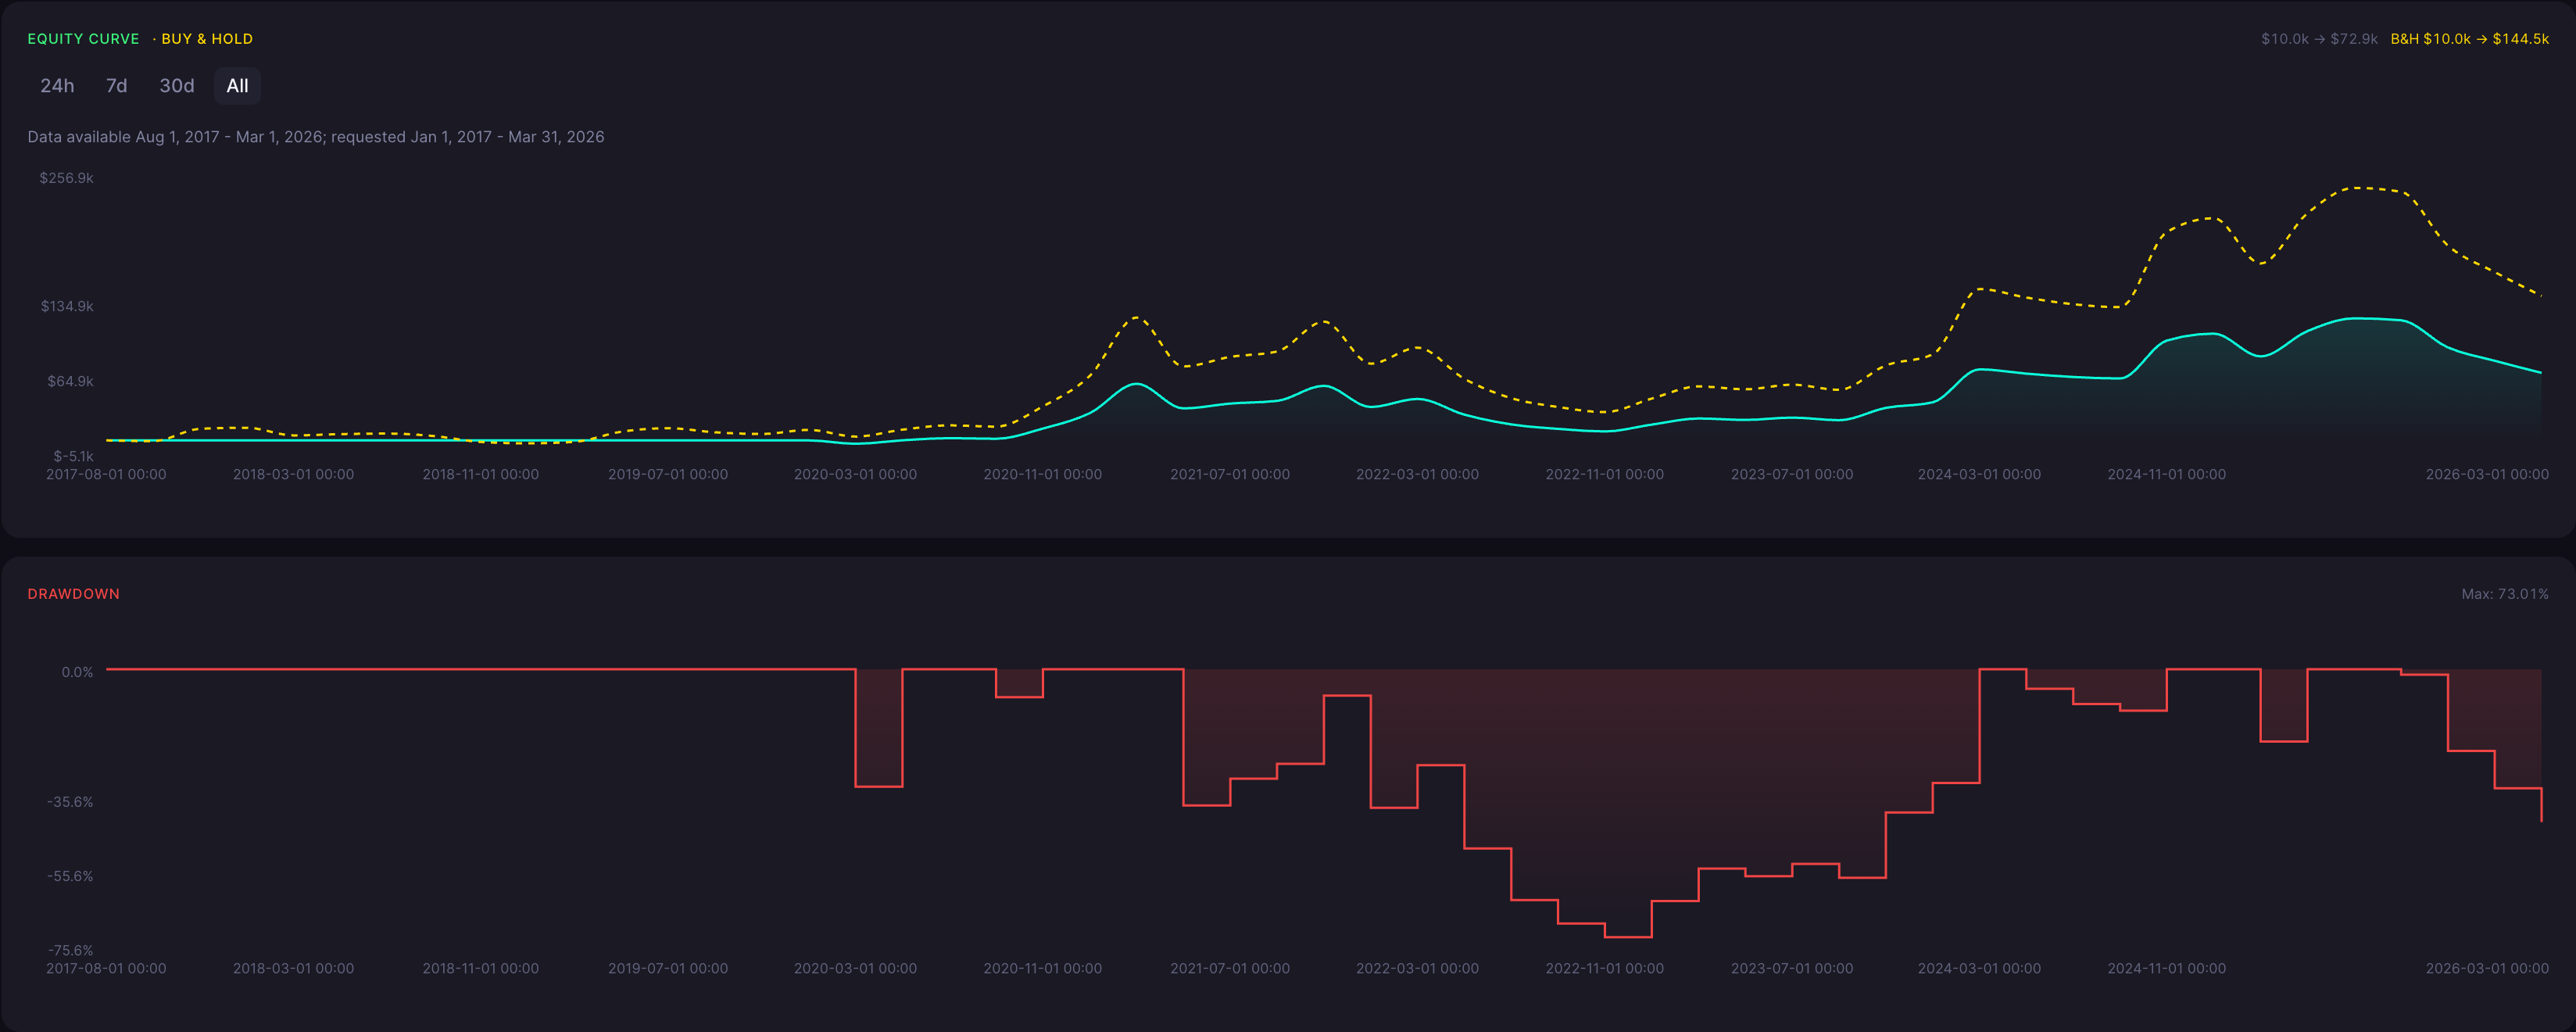Click drawdown chart 2019-07-01 date label

[x=668, y=968]
